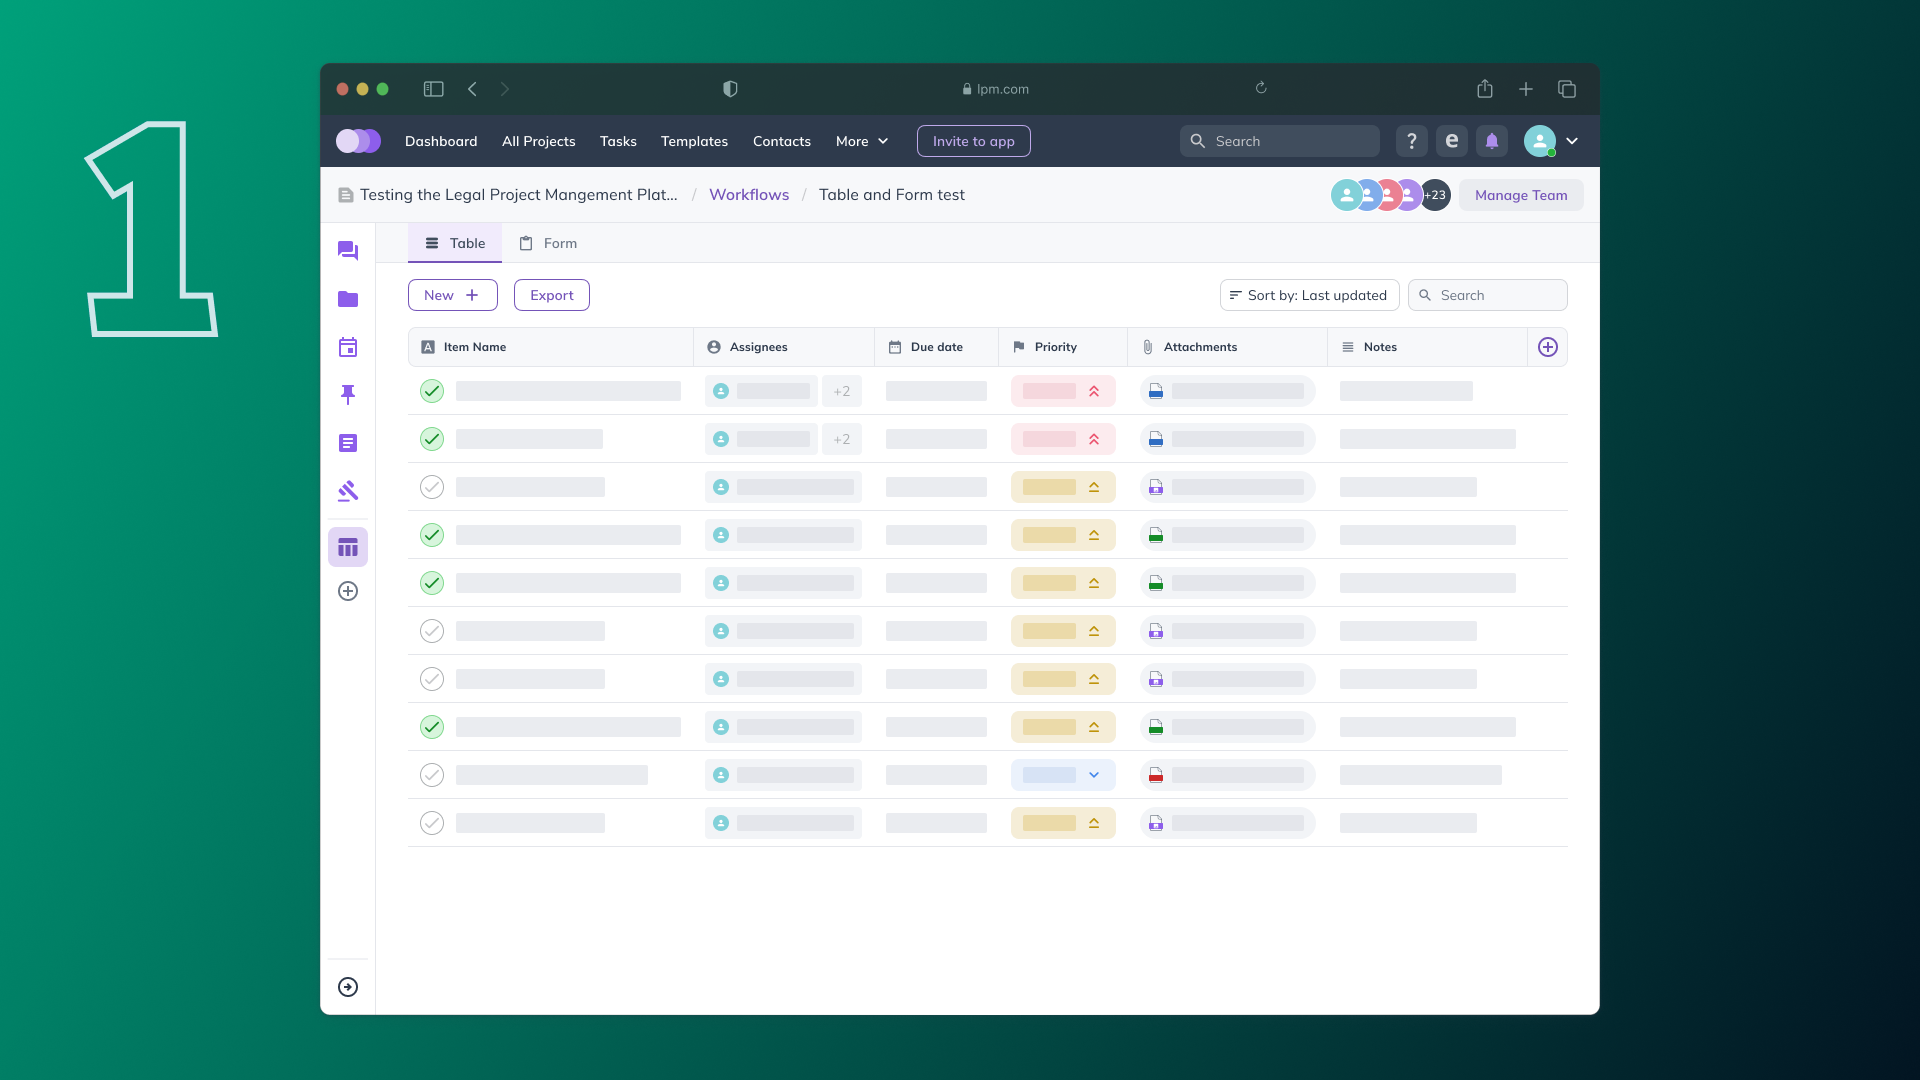Click the +23 team members badge

coord(1436,195)
